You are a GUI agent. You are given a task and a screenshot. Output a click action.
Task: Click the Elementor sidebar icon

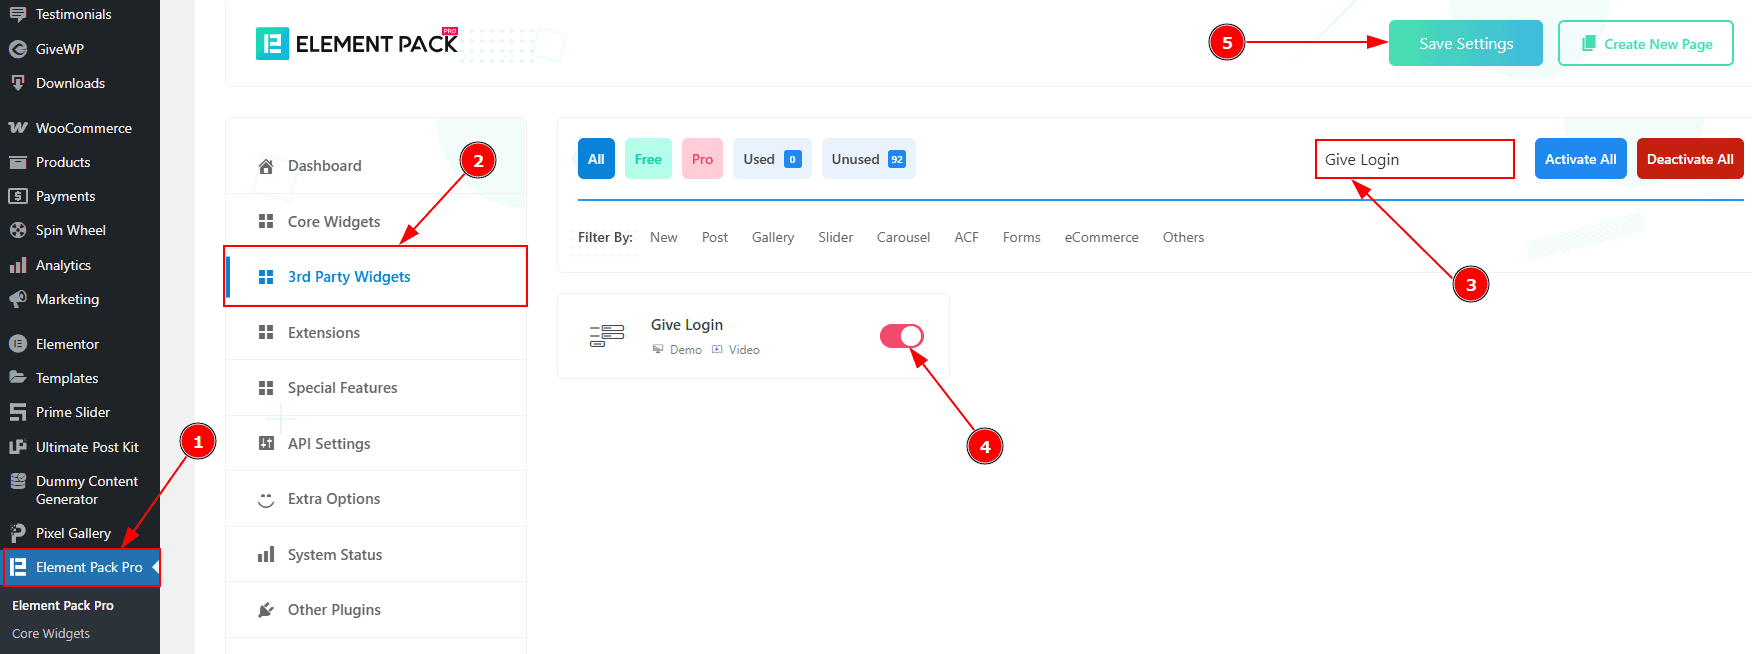18,344
